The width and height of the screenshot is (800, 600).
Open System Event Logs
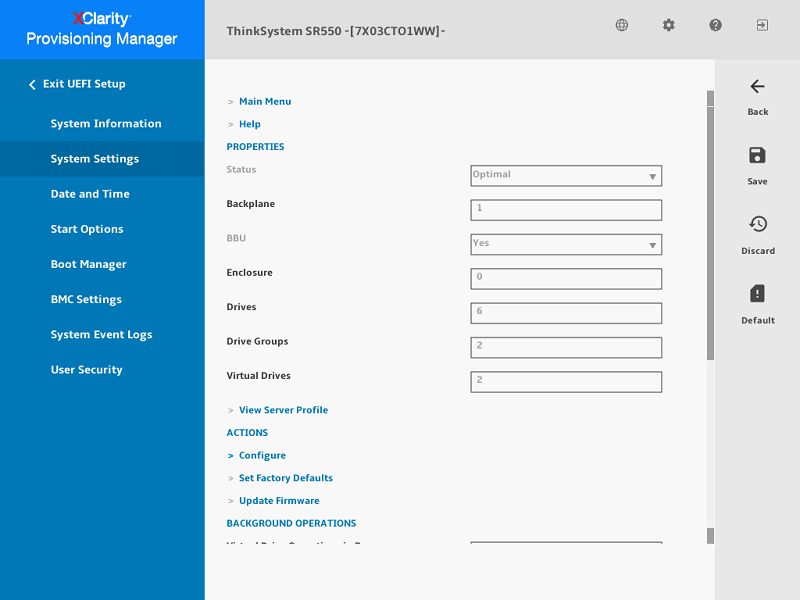(101, 335)
